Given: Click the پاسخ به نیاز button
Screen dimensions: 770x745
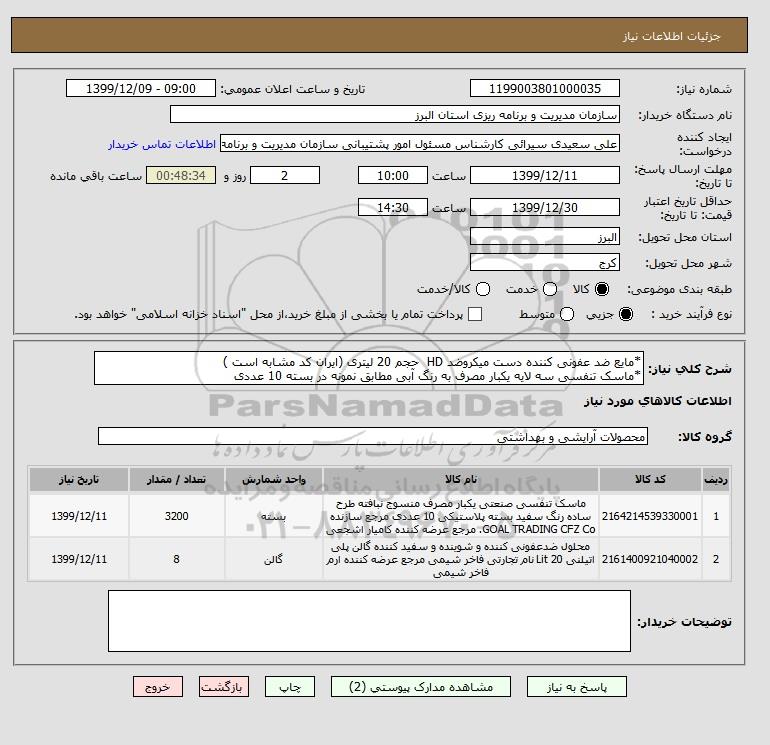Looking at the screenshot, I should (x=577, y=687).
